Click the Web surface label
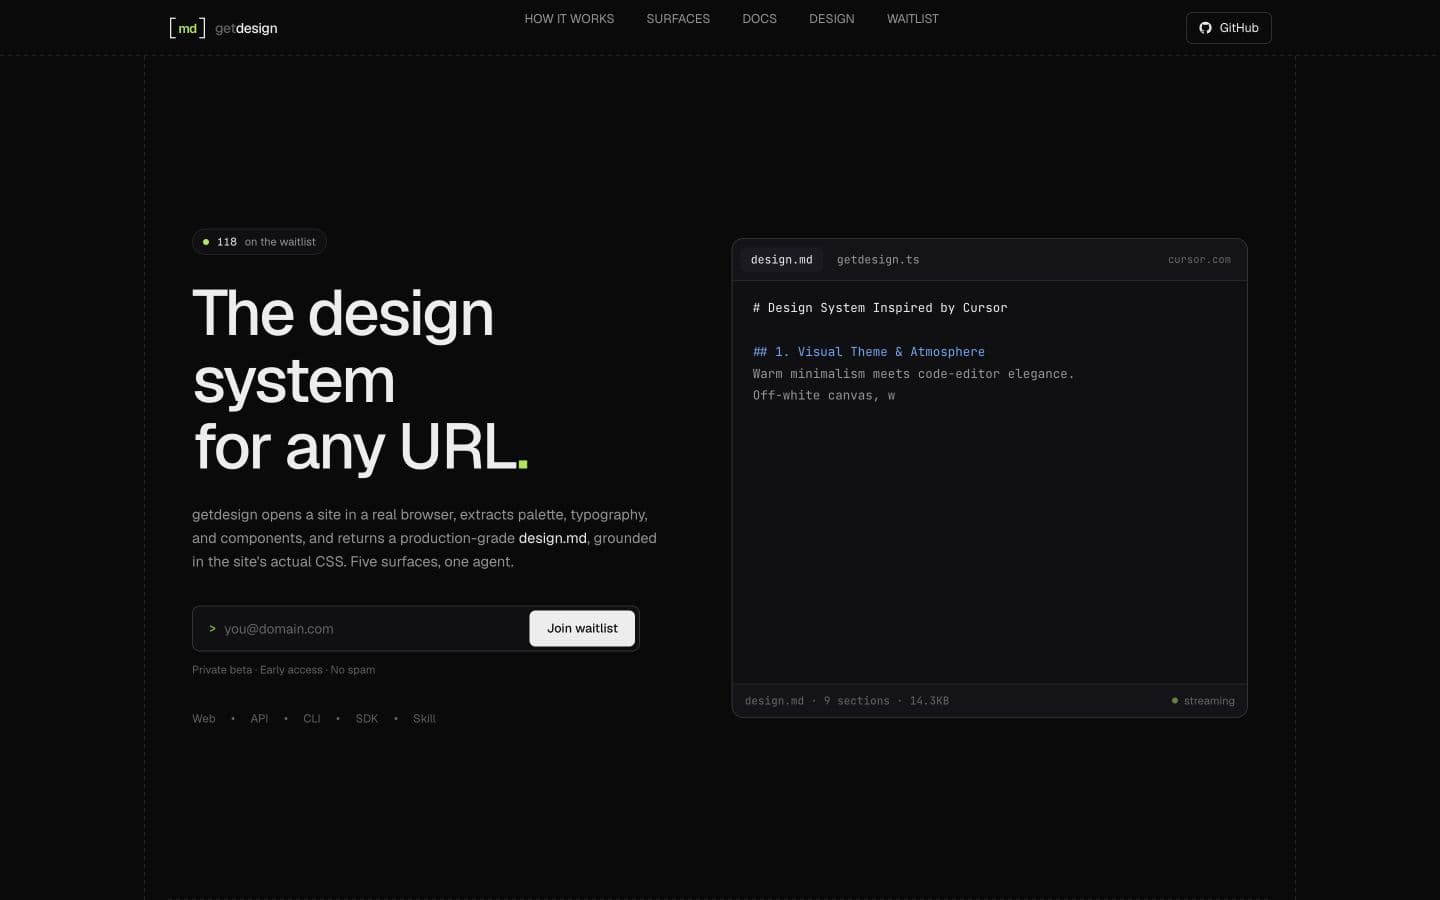This screenshot has height=900, width=1440. coord(204,719)
